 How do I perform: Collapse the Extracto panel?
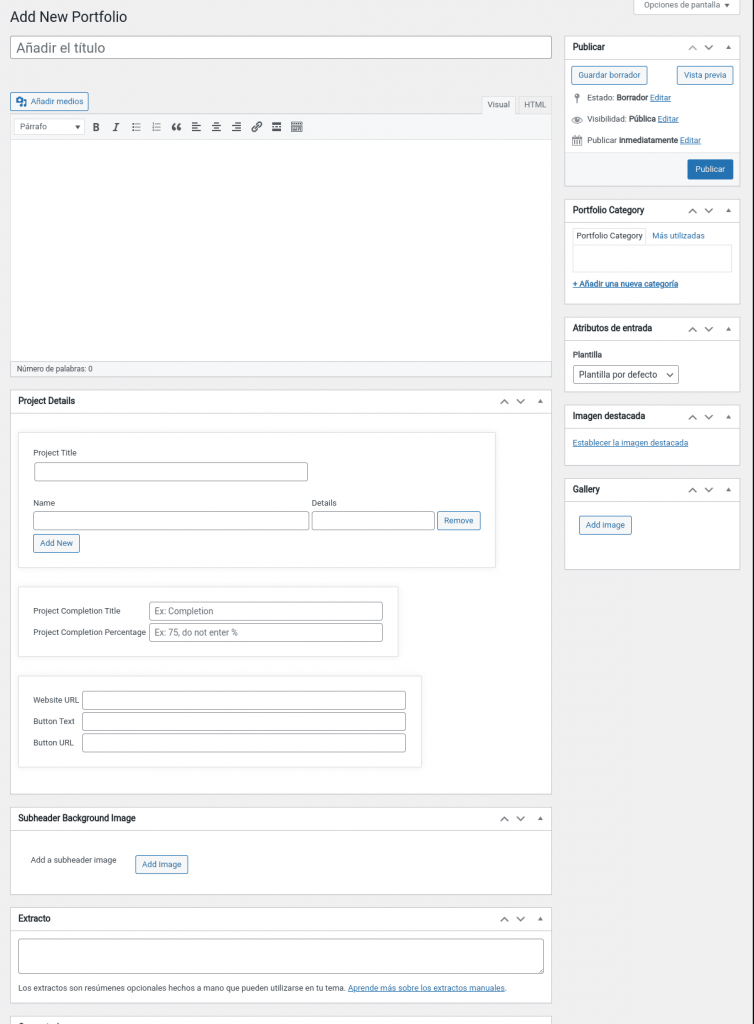[540, 919]
